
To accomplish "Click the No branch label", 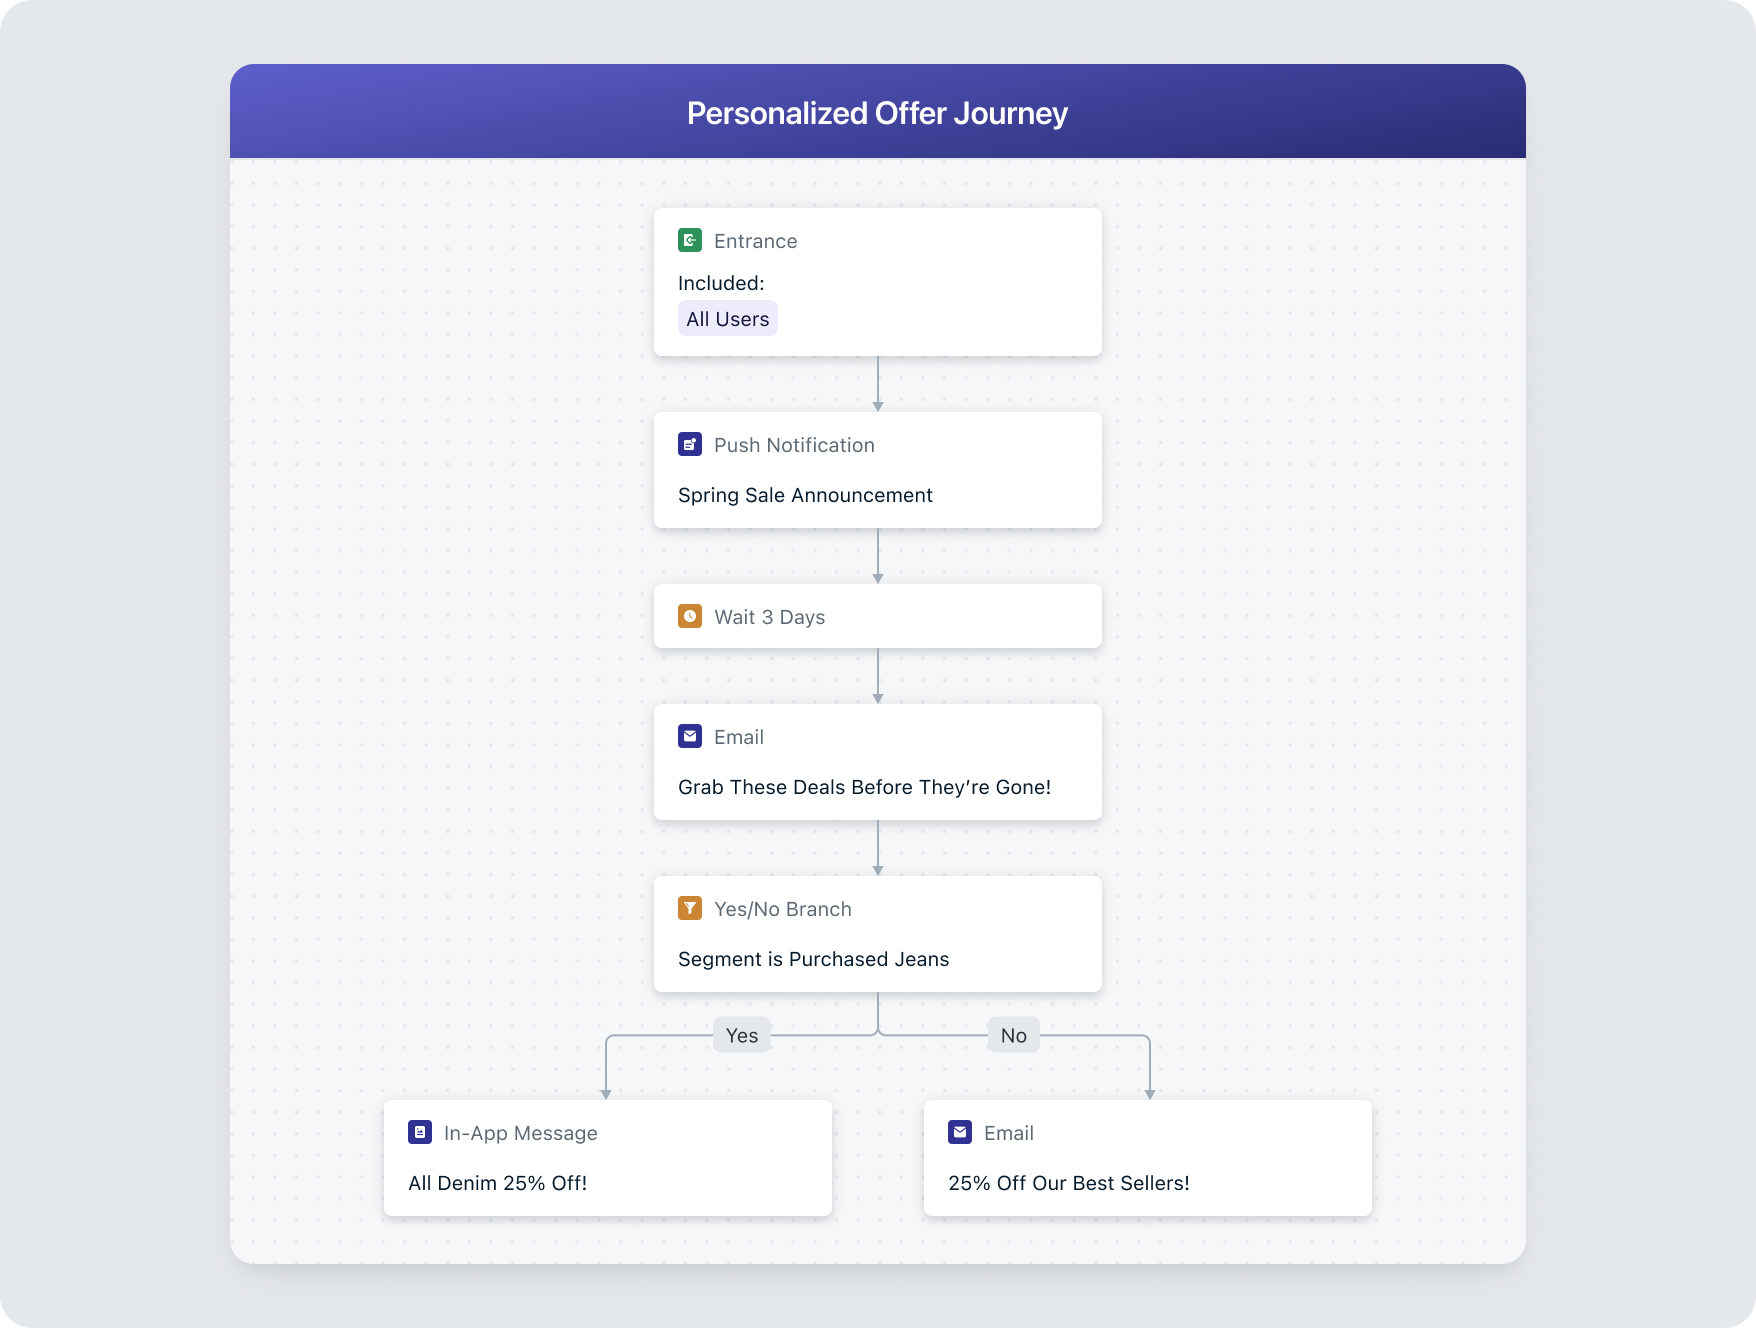I will coord(1013,1035).
